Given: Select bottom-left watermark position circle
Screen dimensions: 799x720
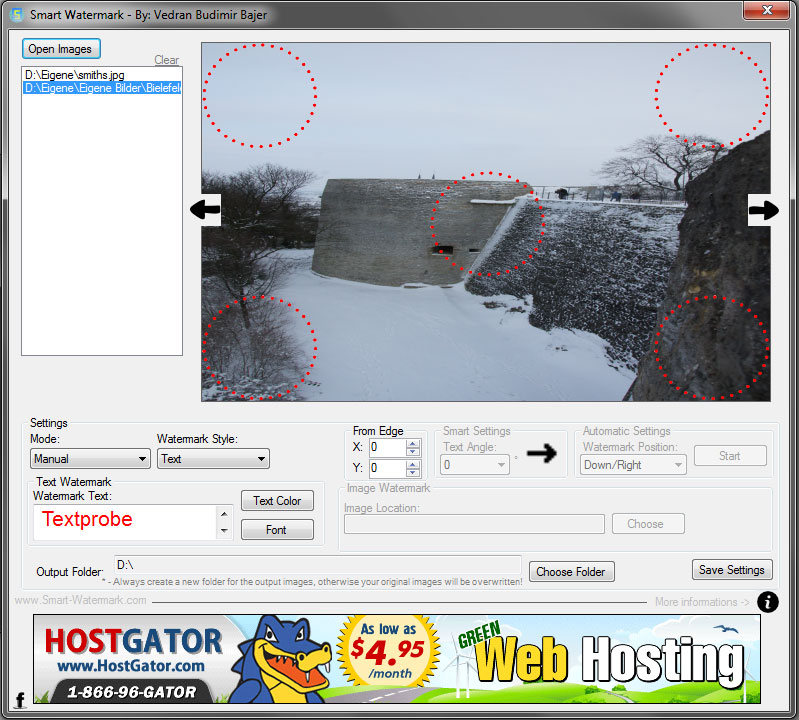Looking at the screenshot, I should 260,348.
